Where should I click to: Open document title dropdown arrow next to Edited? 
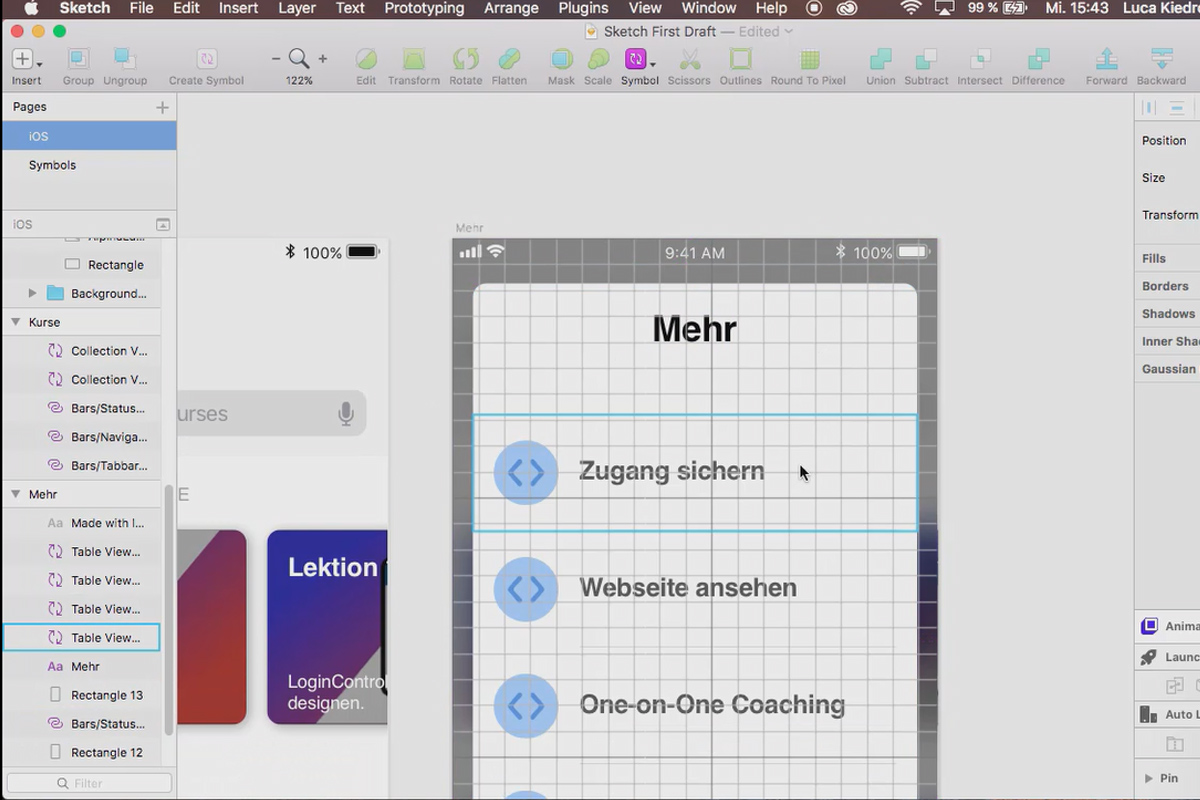[789, 32]
